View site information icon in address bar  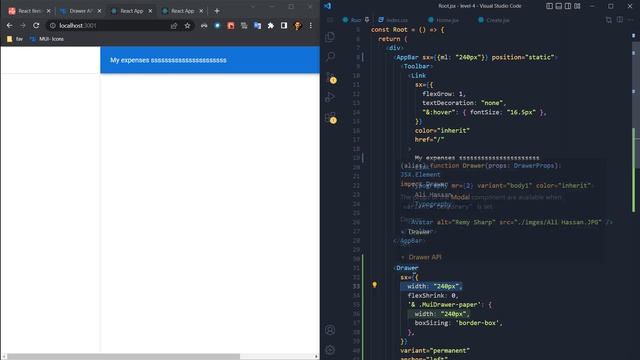click(53, 25)
